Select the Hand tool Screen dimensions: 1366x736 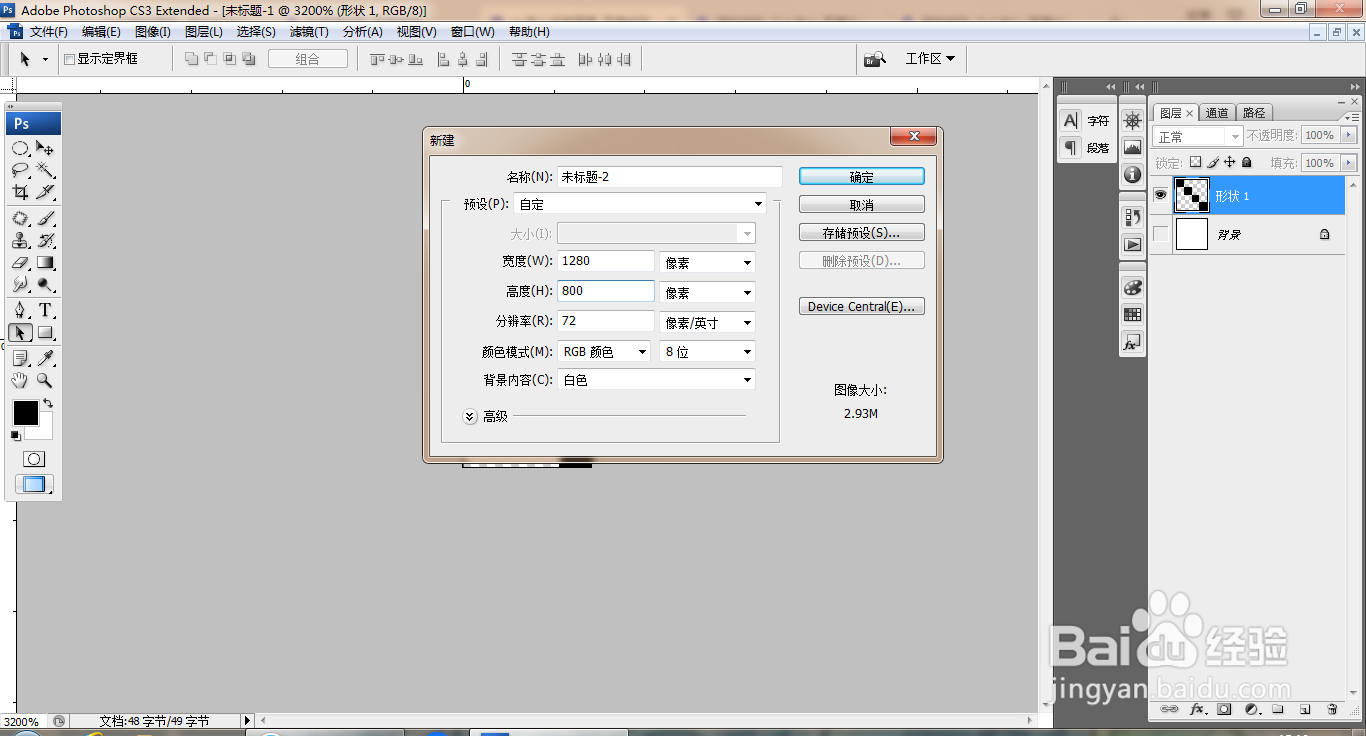20,380
